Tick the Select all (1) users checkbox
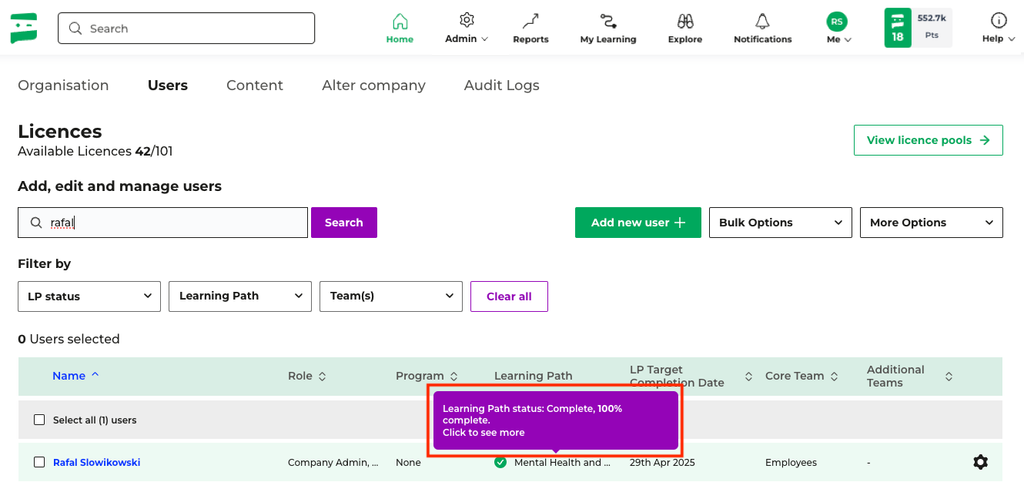The image size is (1024, 499). click(39, 420)
